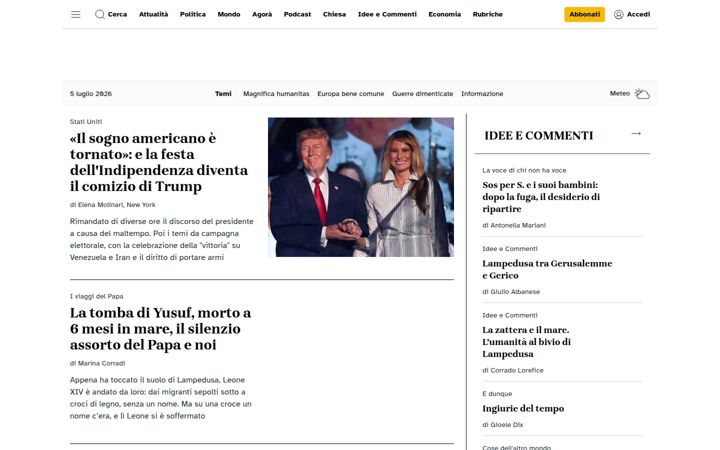Click author Antonella Mariani
Image resolution: width=720 pixels, height=450 pixels.
pyautogui.click(x=514, y=225)
